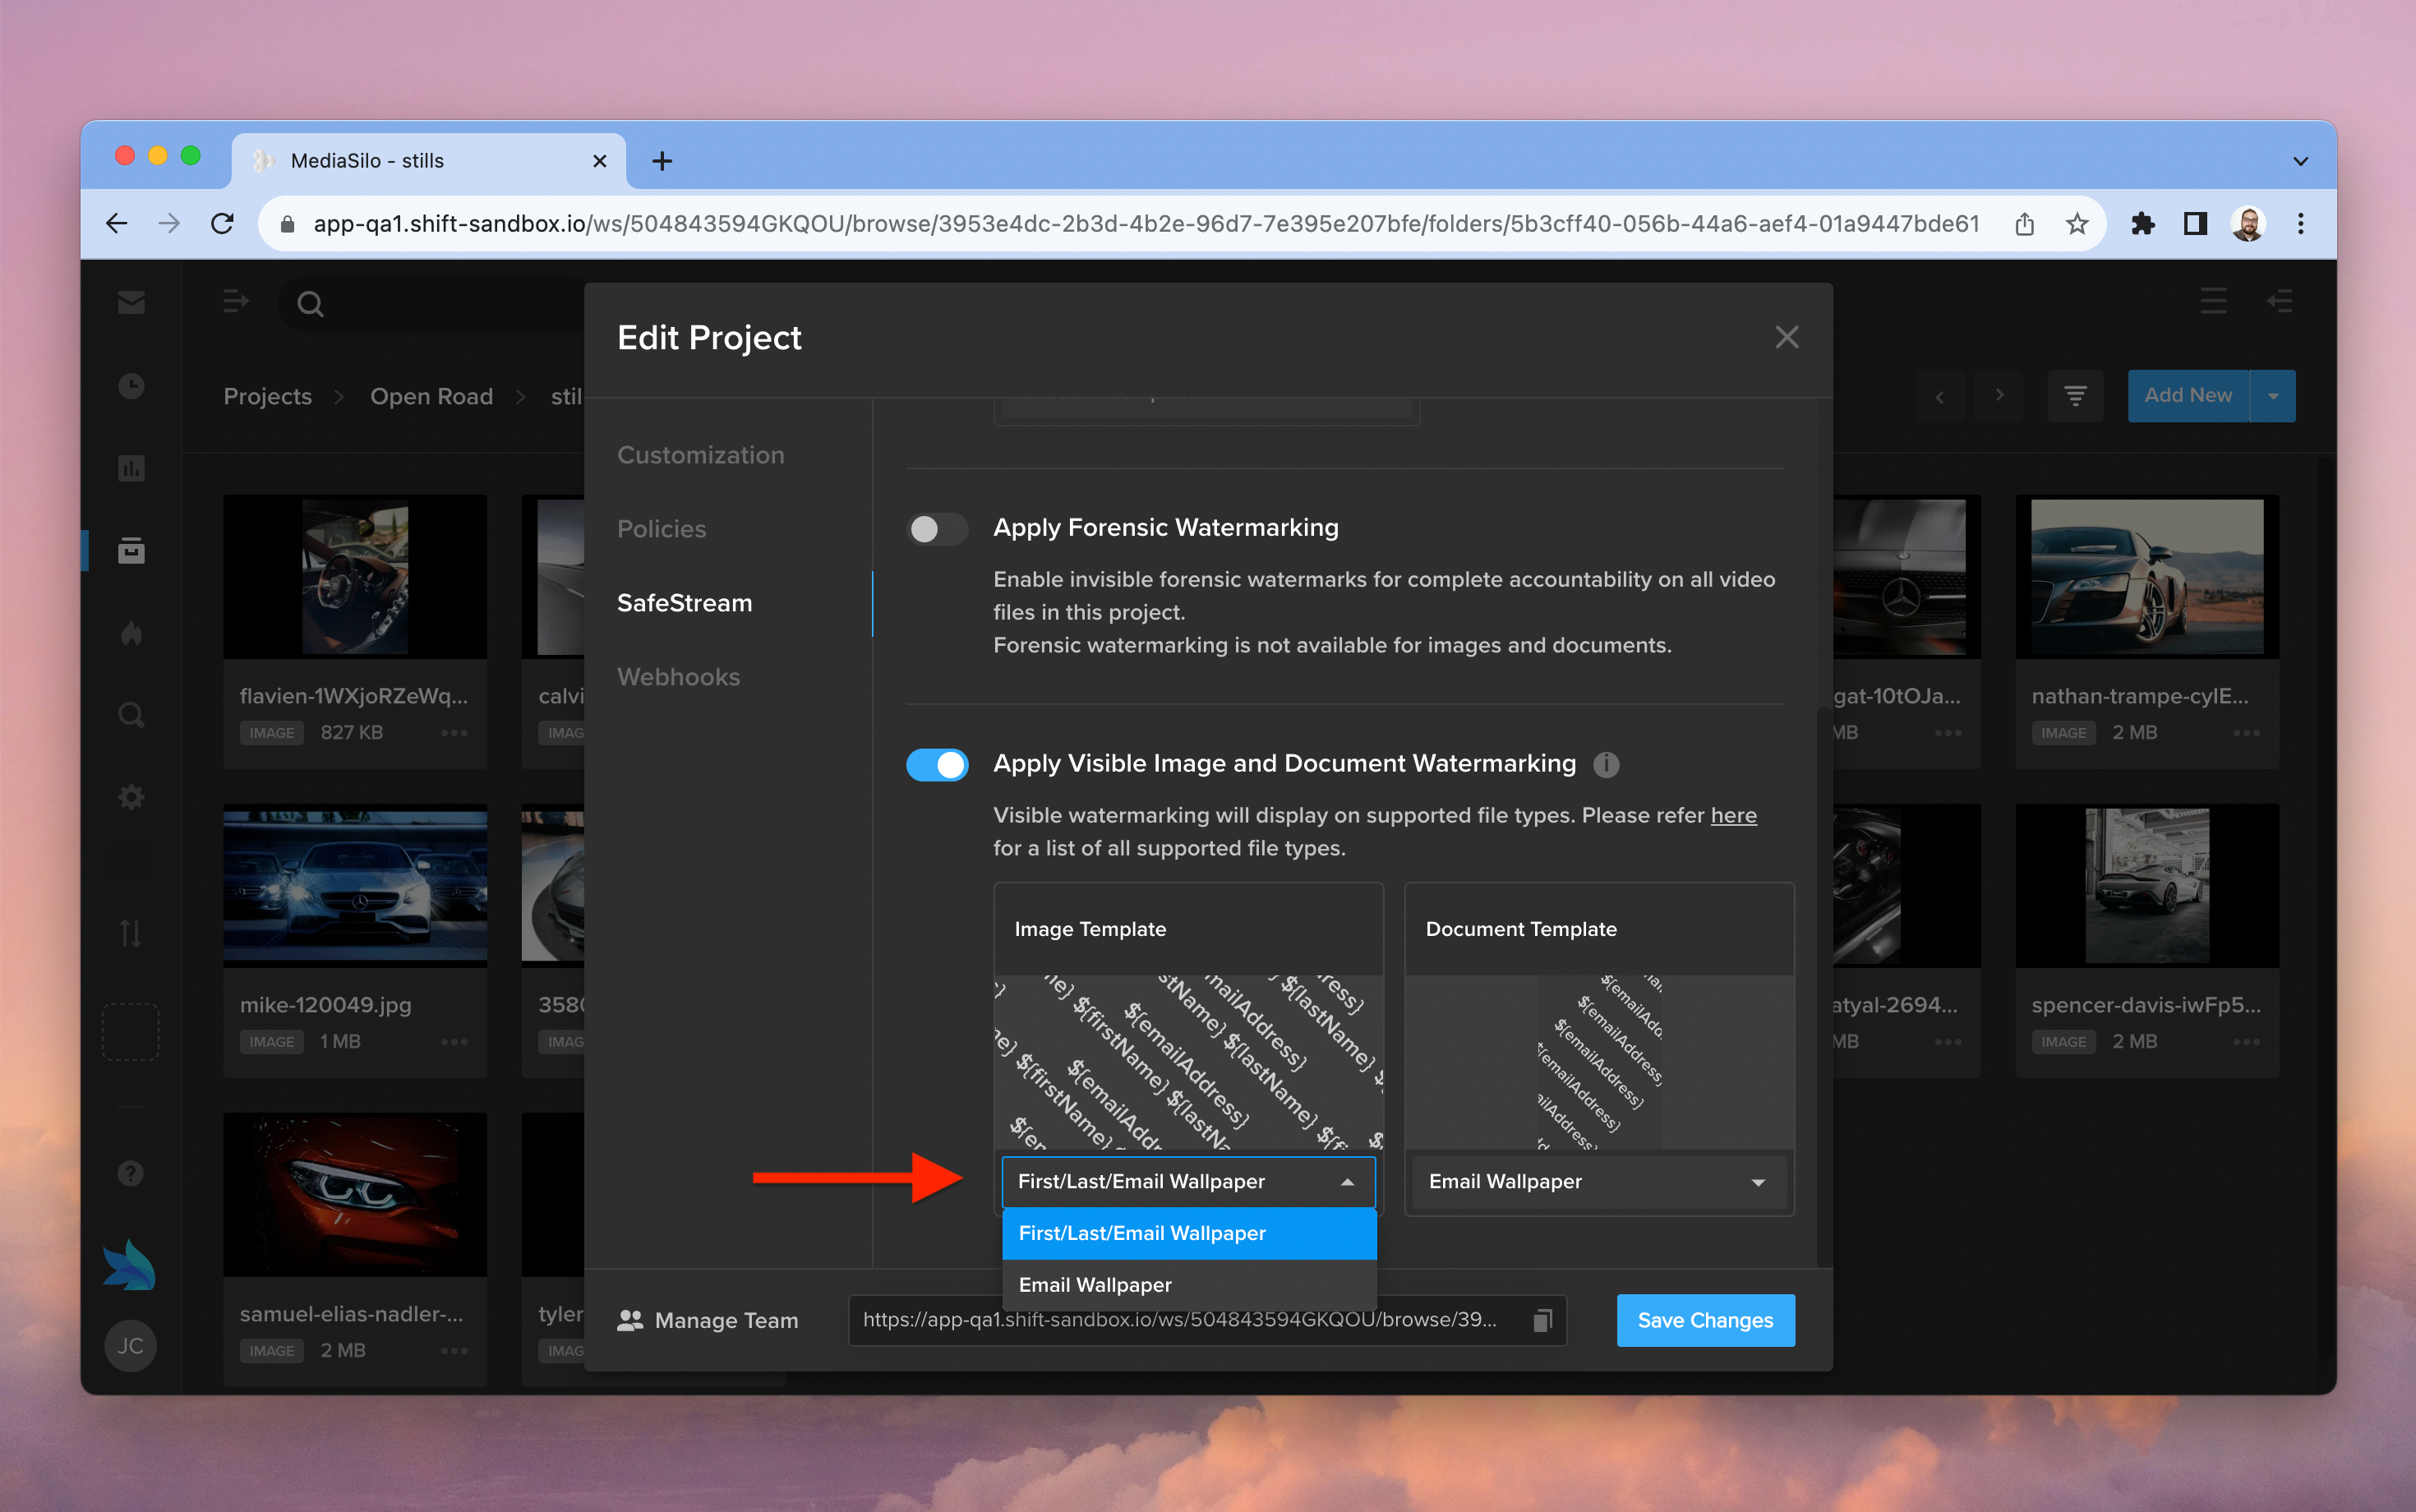
Task: Open nathan-trampe-cylE image thumbnail
Action: tap(2147, 577)
